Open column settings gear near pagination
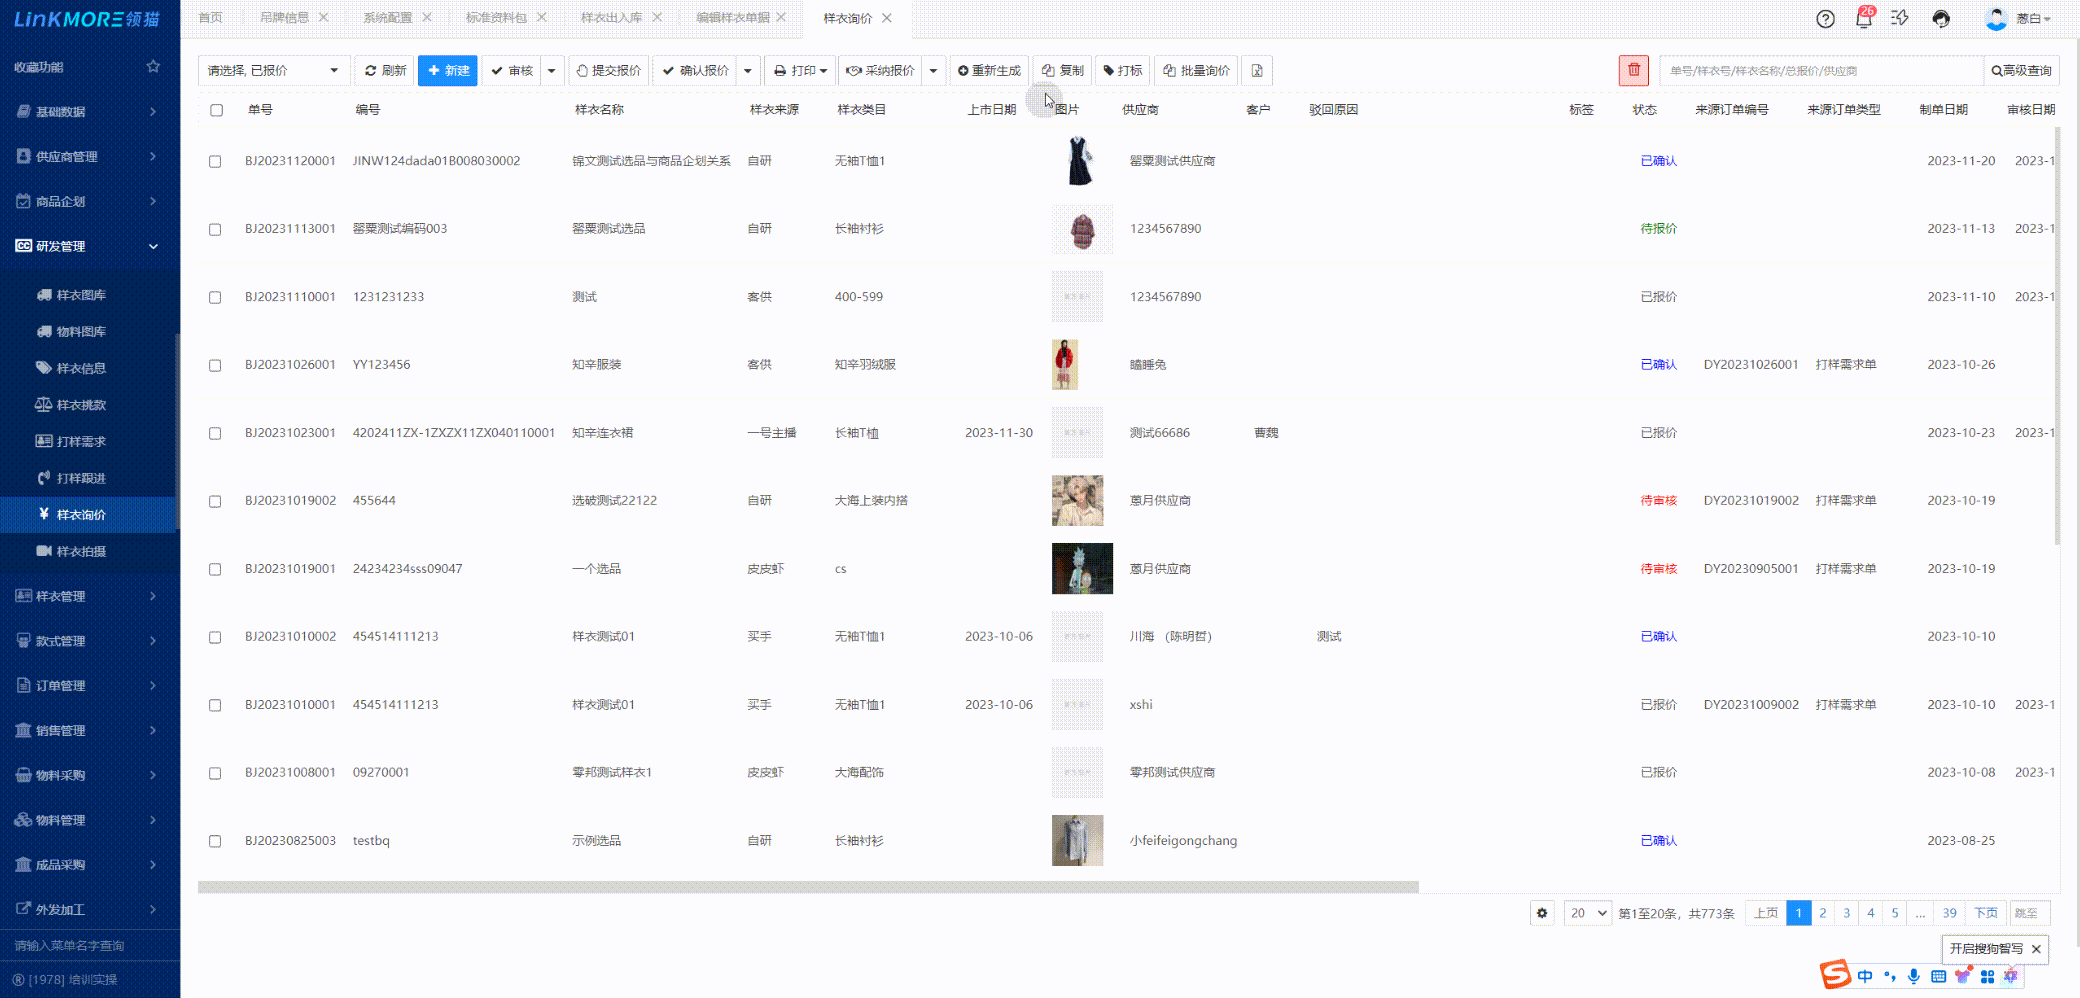2080x998 pixels. tap(1542, 913)
